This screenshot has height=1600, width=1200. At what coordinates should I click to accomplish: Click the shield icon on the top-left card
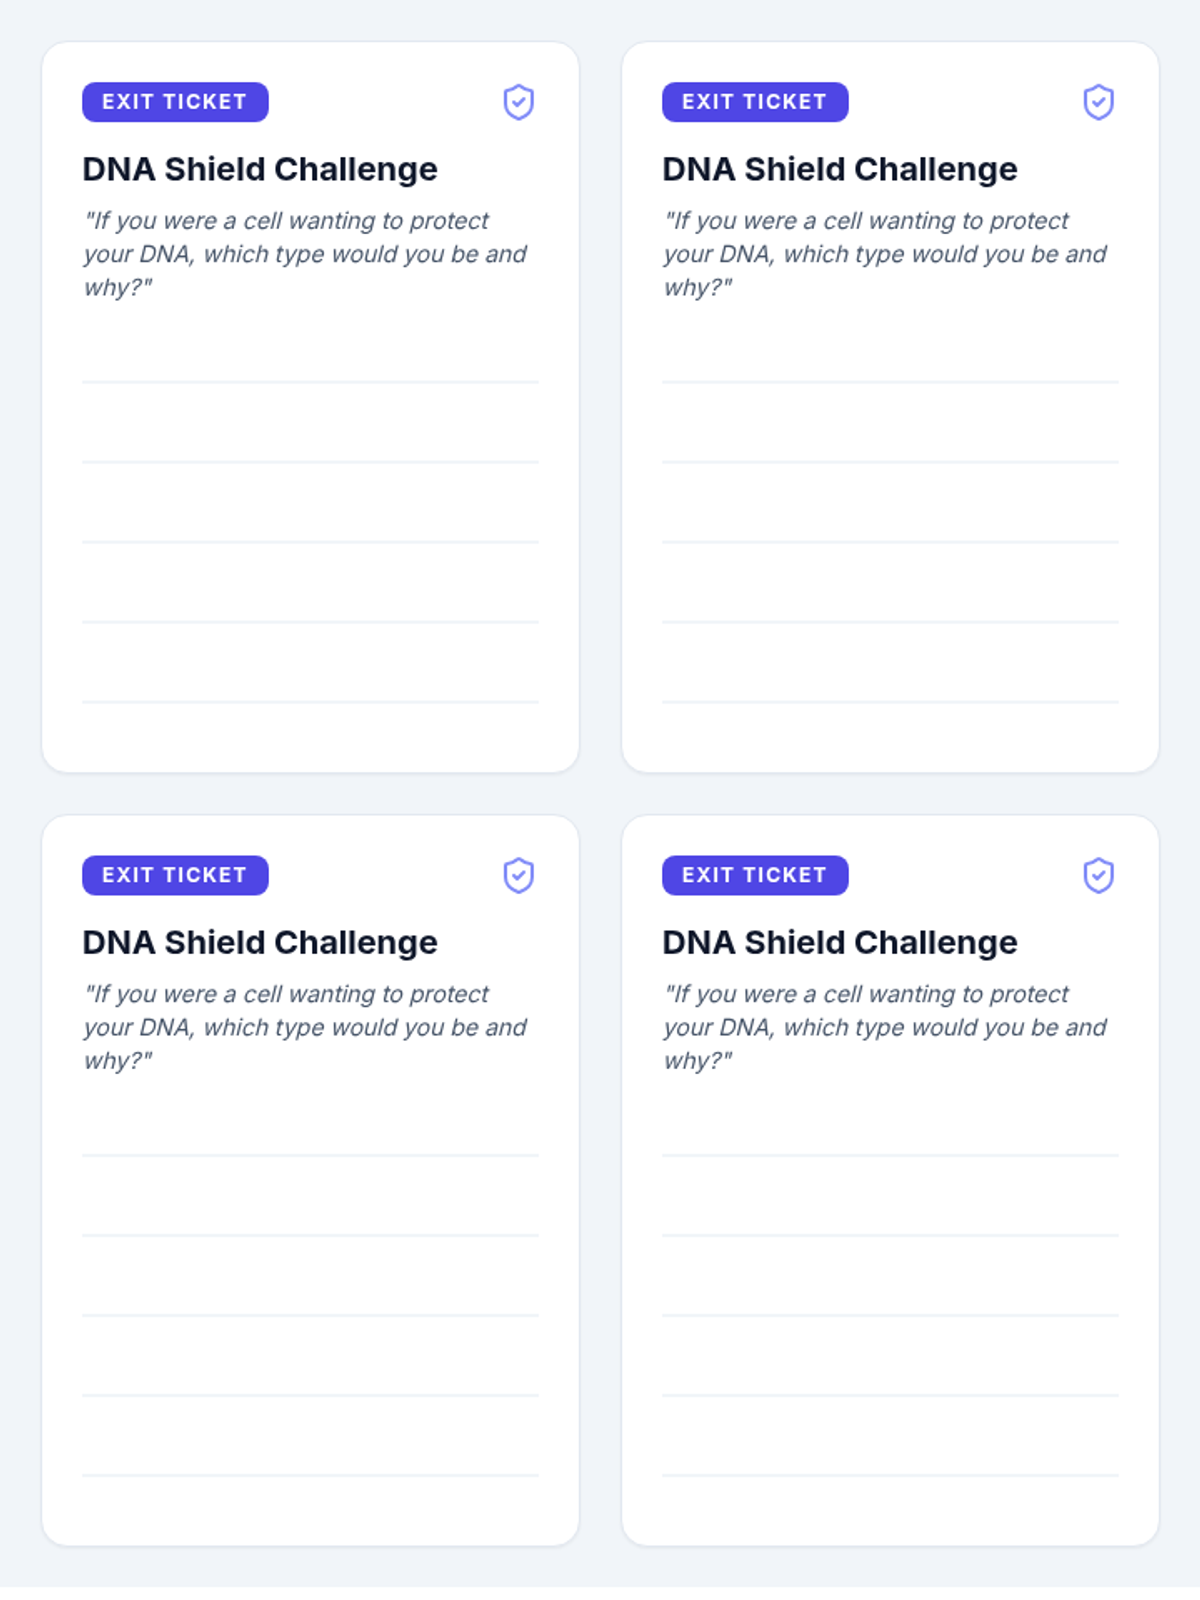tap(518, 102)
